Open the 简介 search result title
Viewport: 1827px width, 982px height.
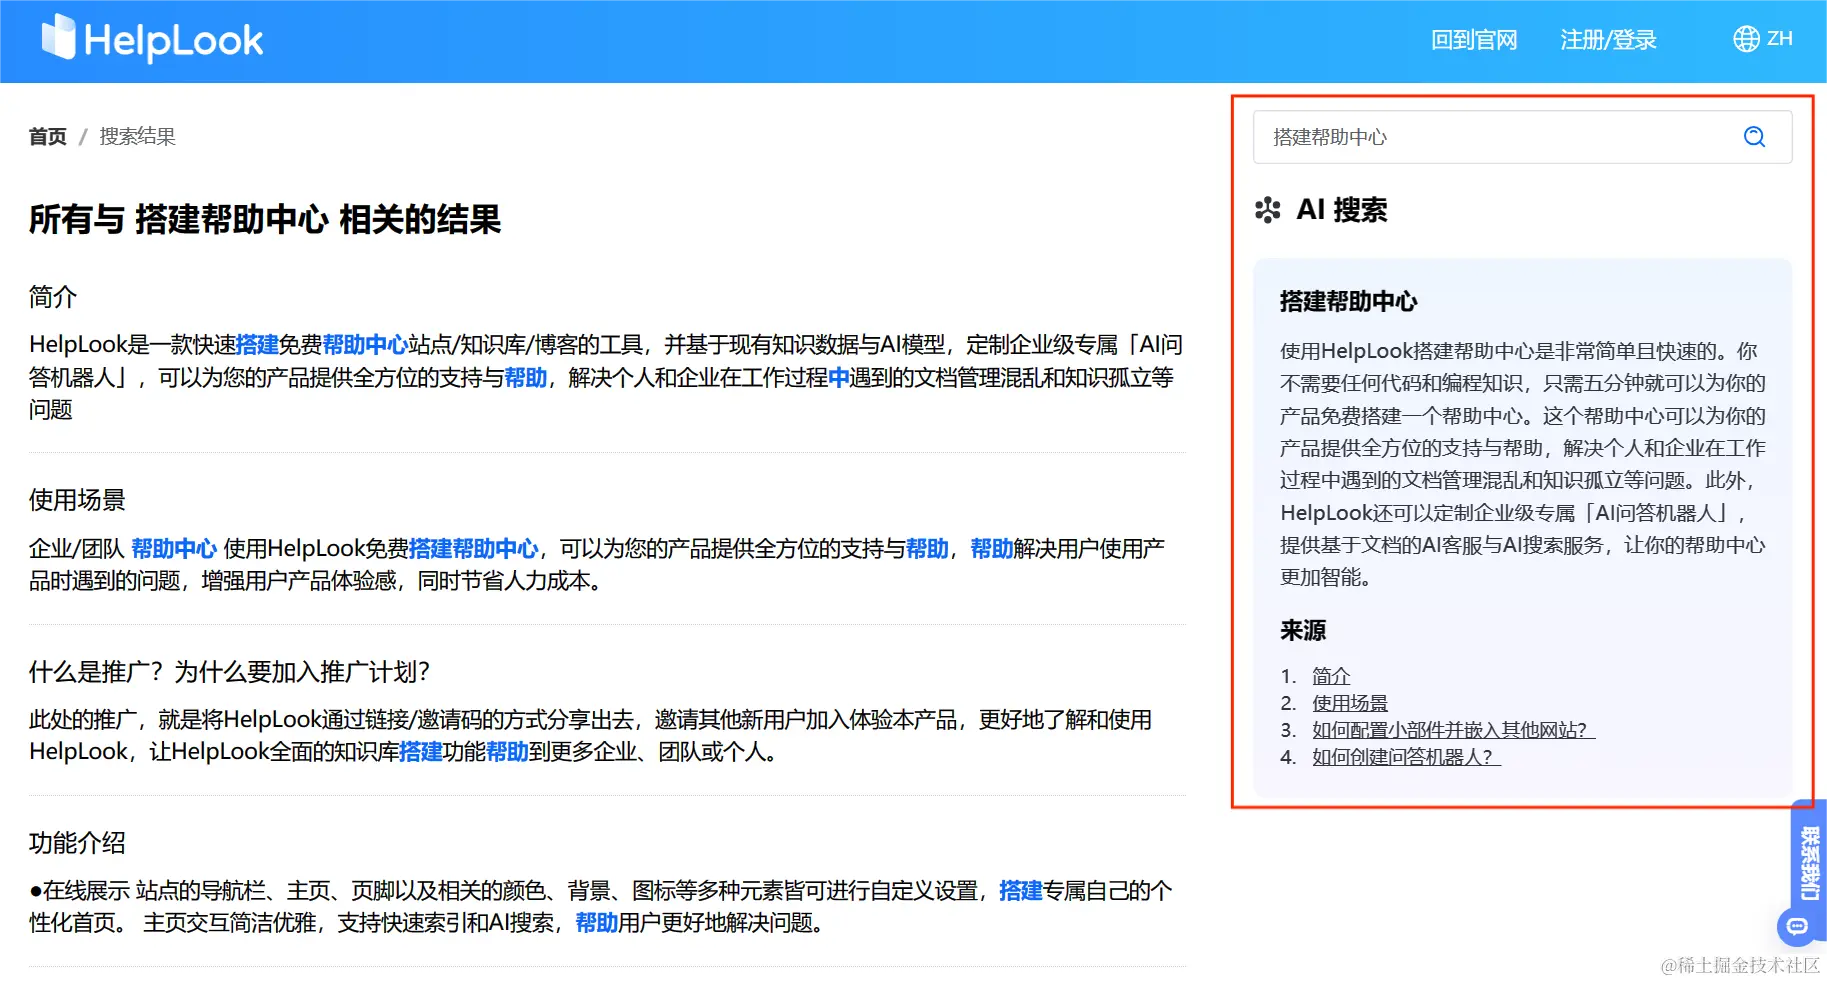pyautogui.click(x=53, y=297)
